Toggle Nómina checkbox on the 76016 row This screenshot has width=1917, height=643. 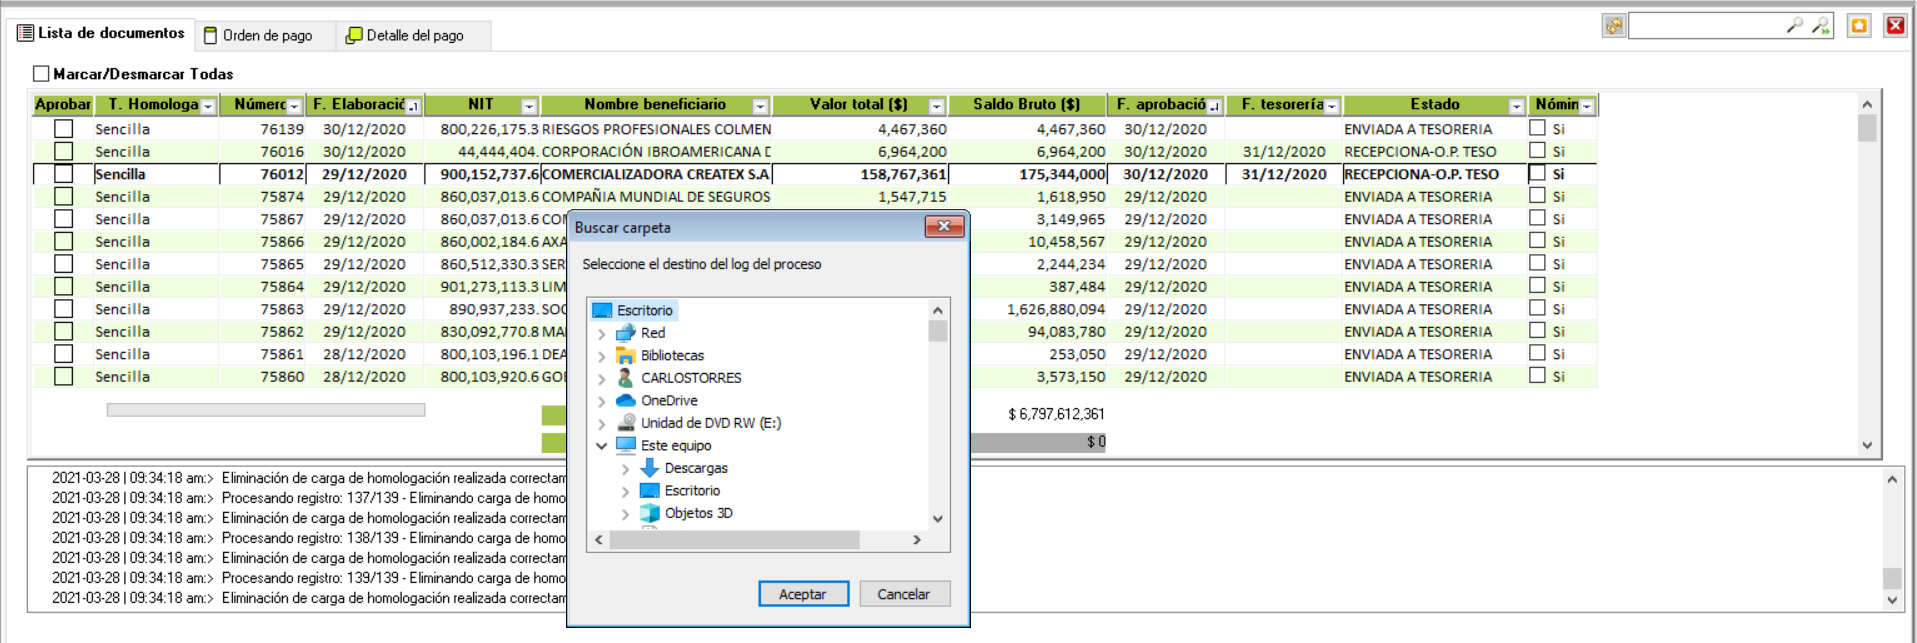pyautogui.click(x=1537, y=151)
